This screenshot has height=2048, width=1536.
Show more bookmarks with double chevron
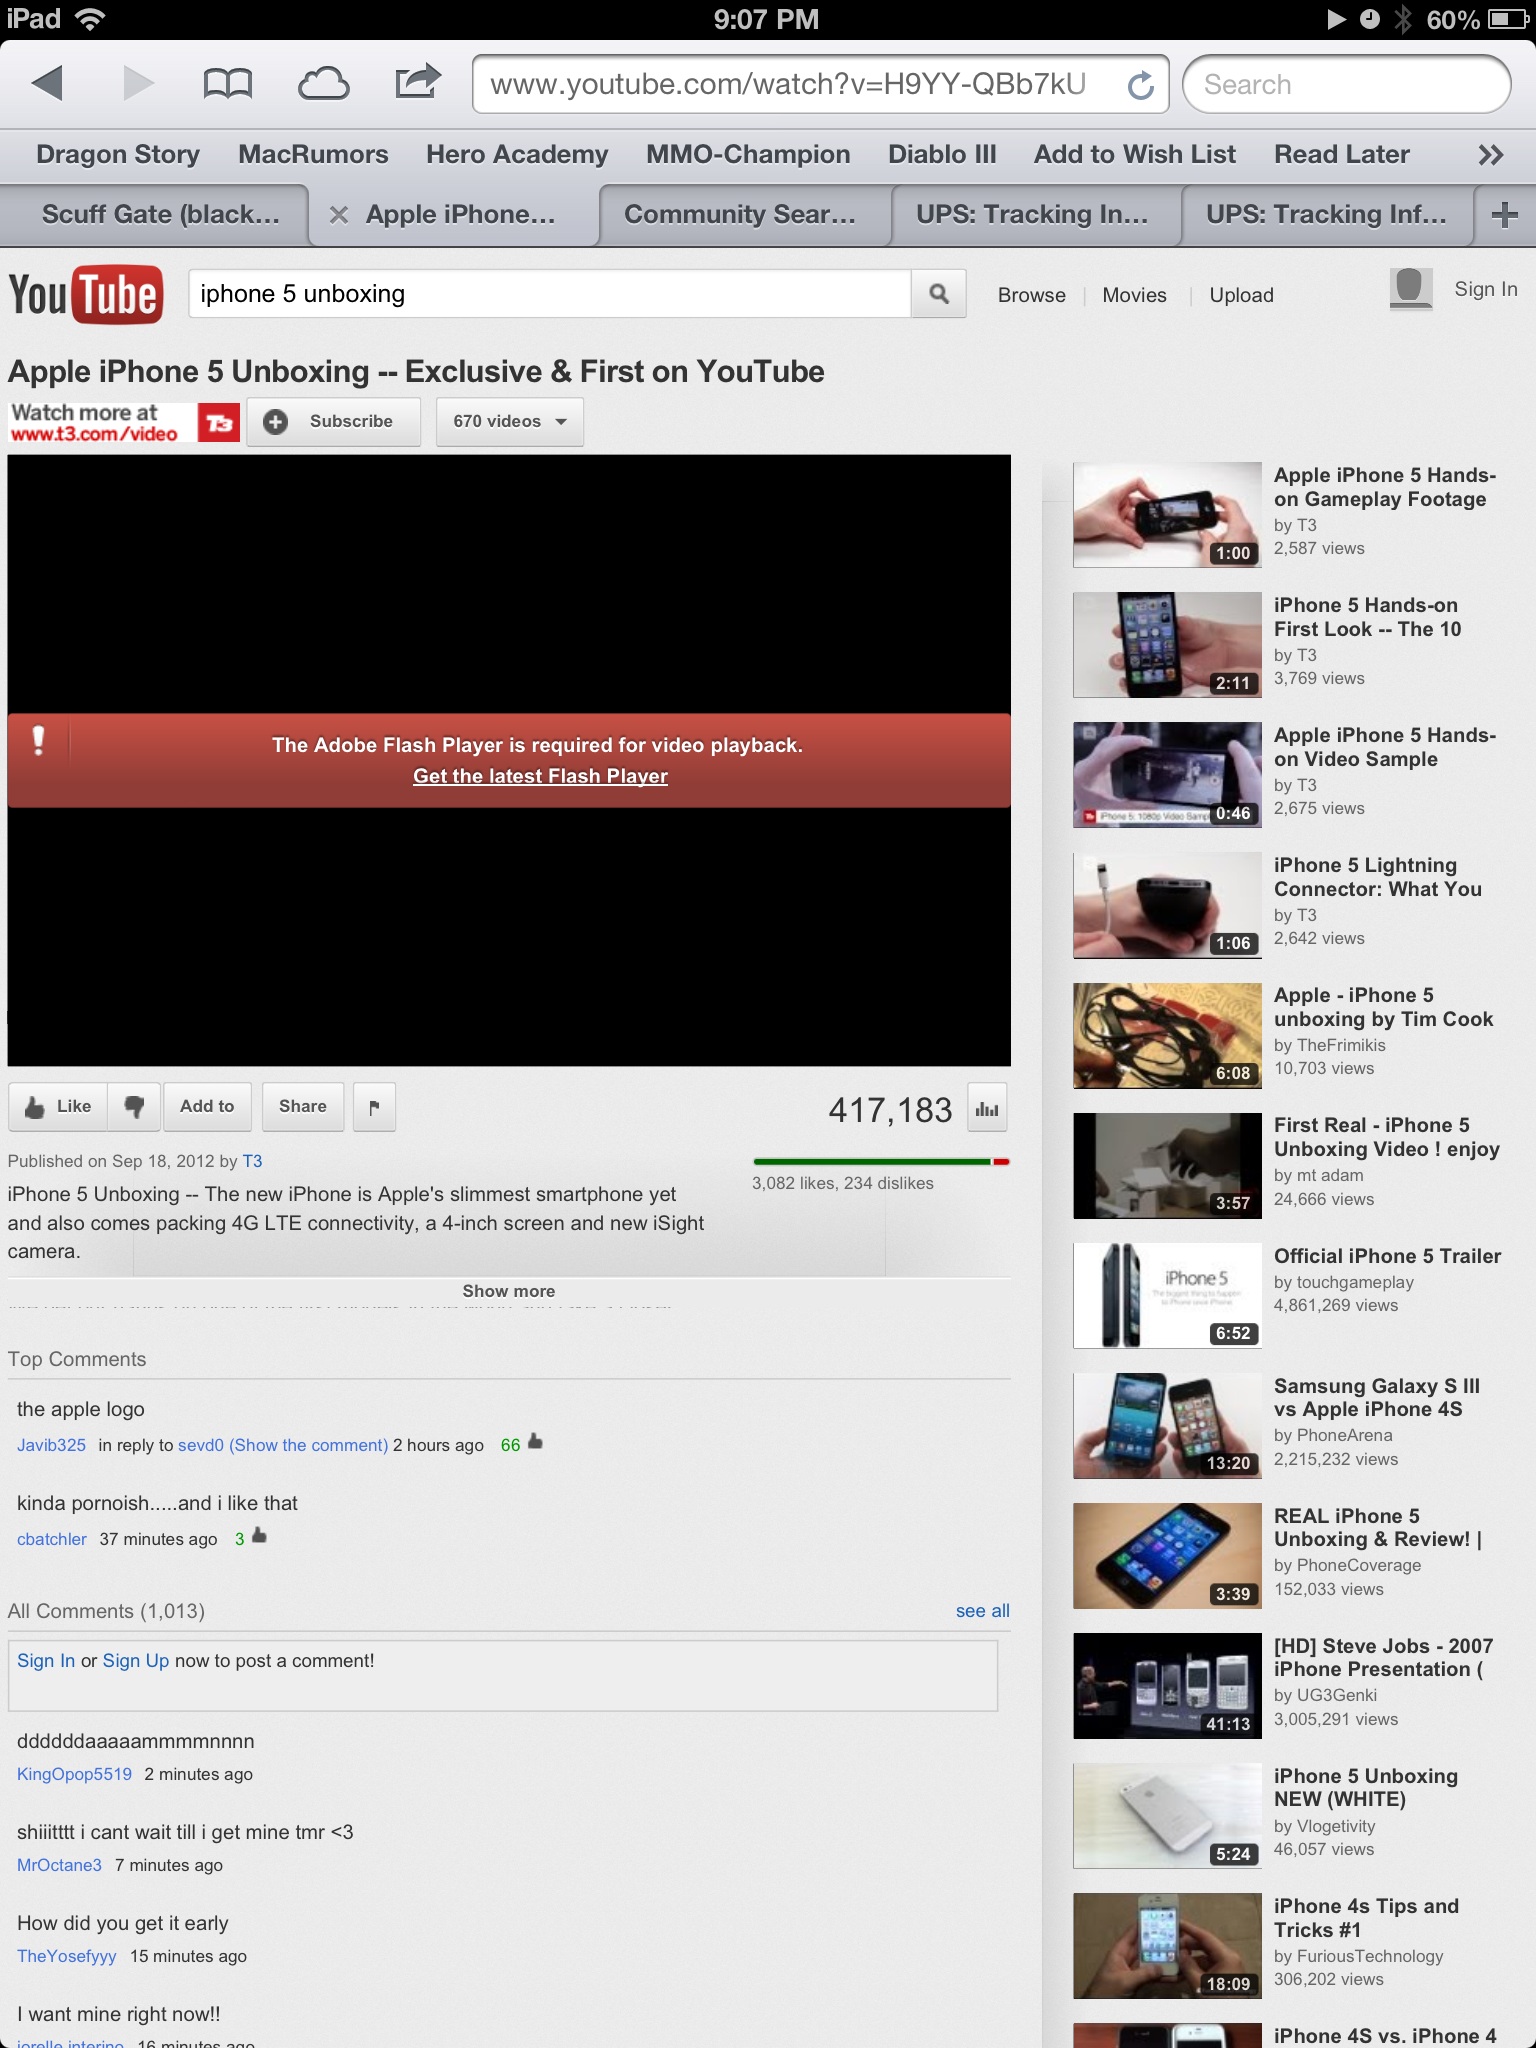(1490, 155)
